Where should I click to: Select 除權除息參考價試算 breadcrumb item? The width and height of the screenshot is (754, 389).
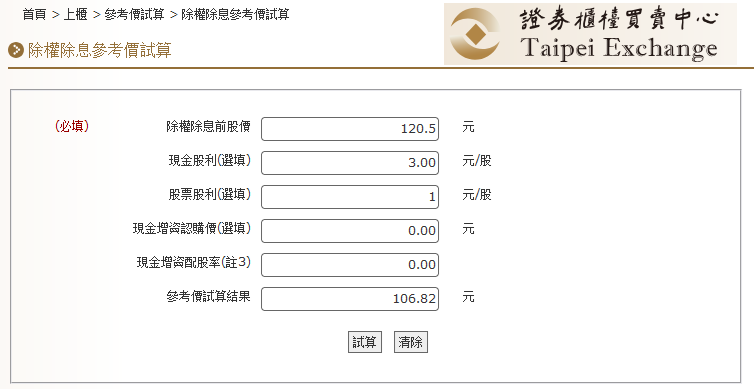pos(235,14)
